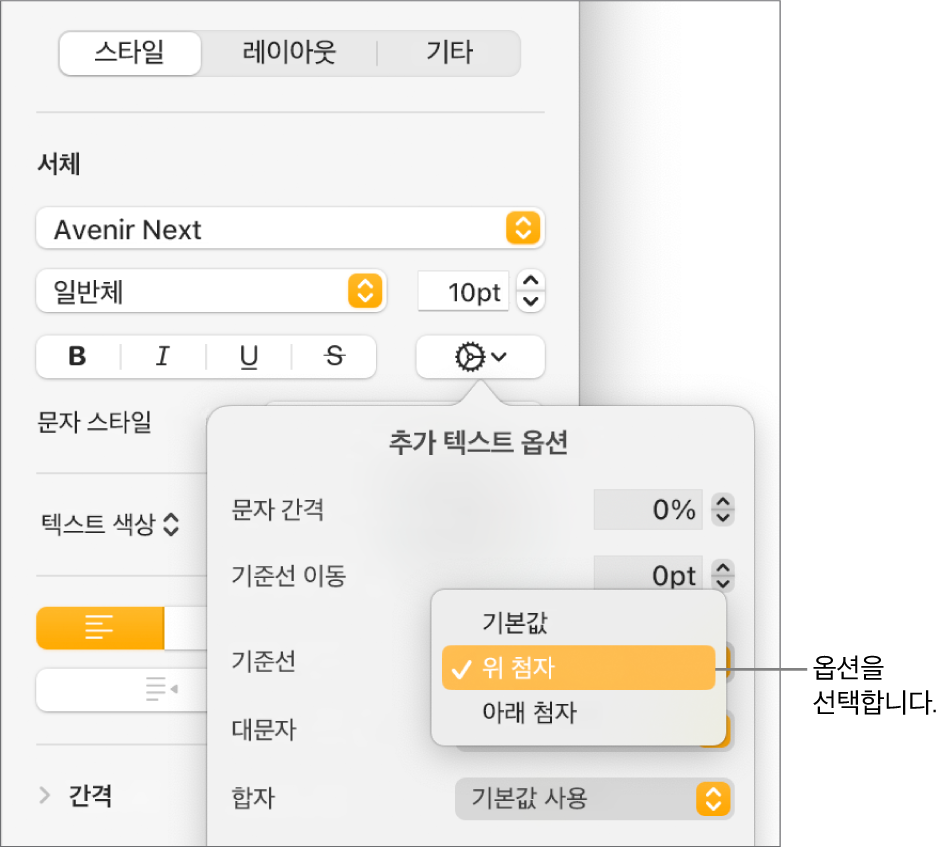Screen dimensions: 945x849
Task: Choose 아래 첨자 subscript option
Action: coord(579,713)
